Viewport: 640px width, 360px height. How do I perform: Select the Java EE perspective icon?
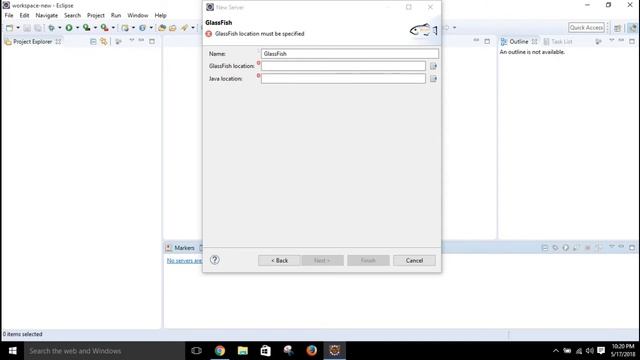click(632, 28)
